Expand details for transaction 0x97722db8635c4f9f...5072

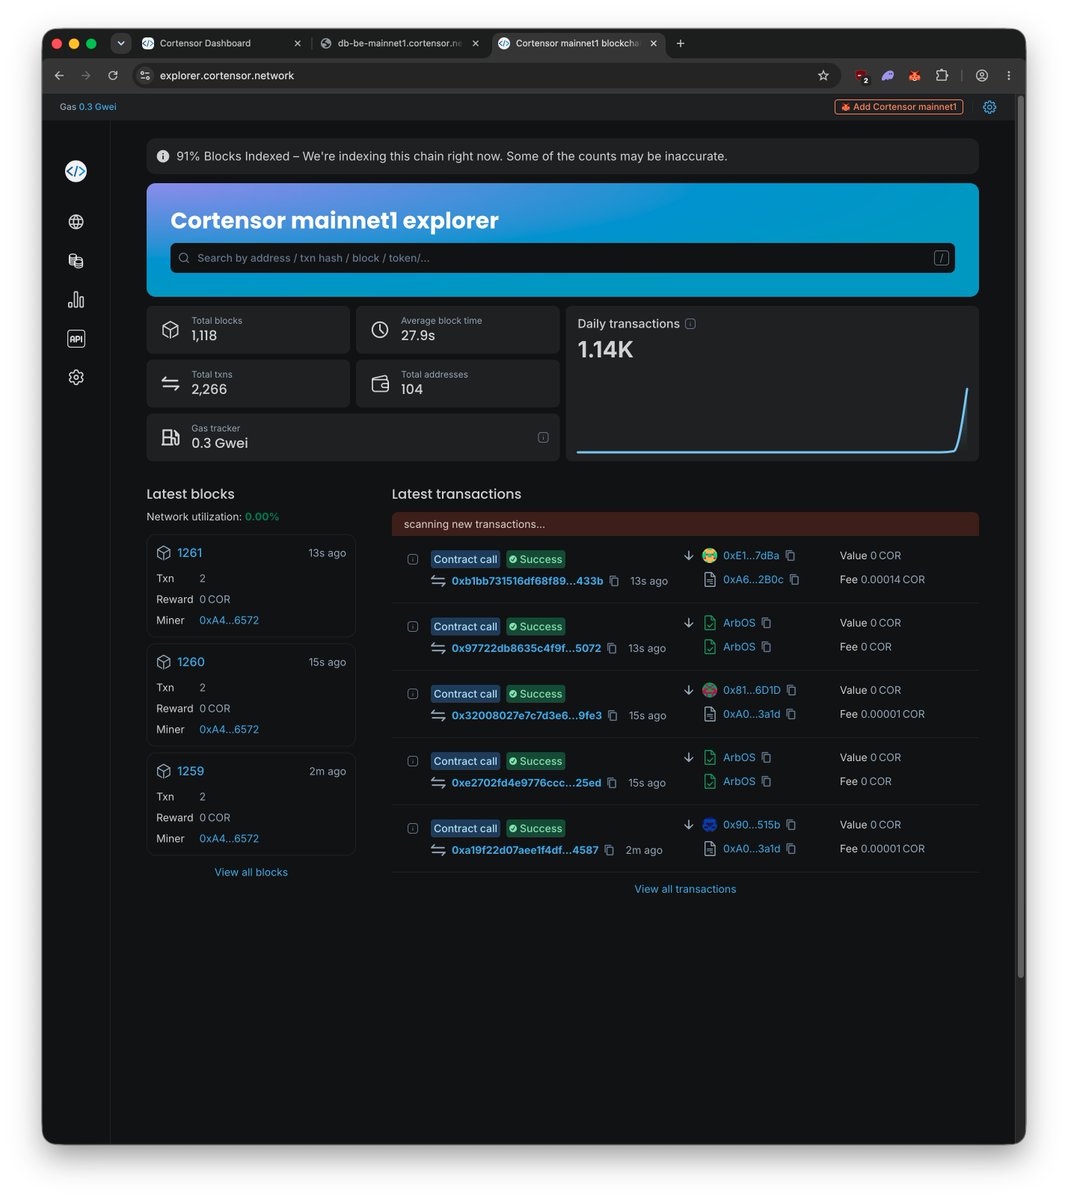[x=413, y=627]
